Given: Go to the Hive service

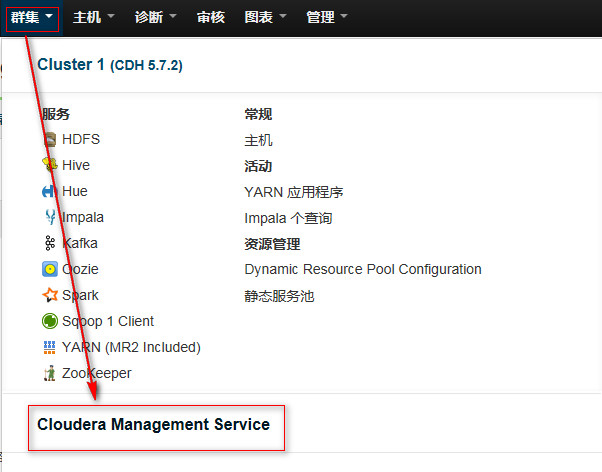Looking at the screenshot, I should [x=76, y=165].
